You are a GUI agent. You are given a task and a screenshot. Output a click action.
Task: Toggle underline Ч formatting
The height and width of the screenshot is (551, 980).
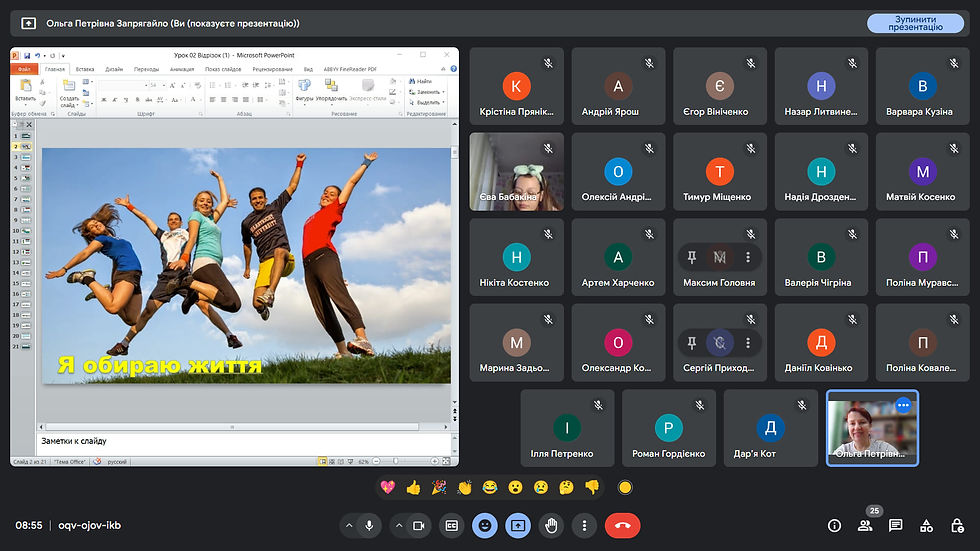click(x=126, y=99)
